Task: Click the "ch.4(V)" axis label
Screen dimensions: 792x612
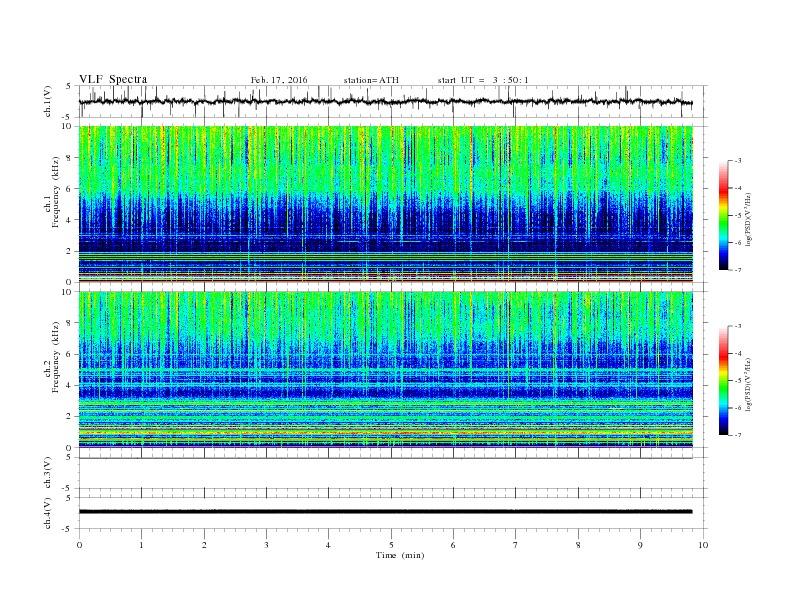Action: click(x=48, y=513)
